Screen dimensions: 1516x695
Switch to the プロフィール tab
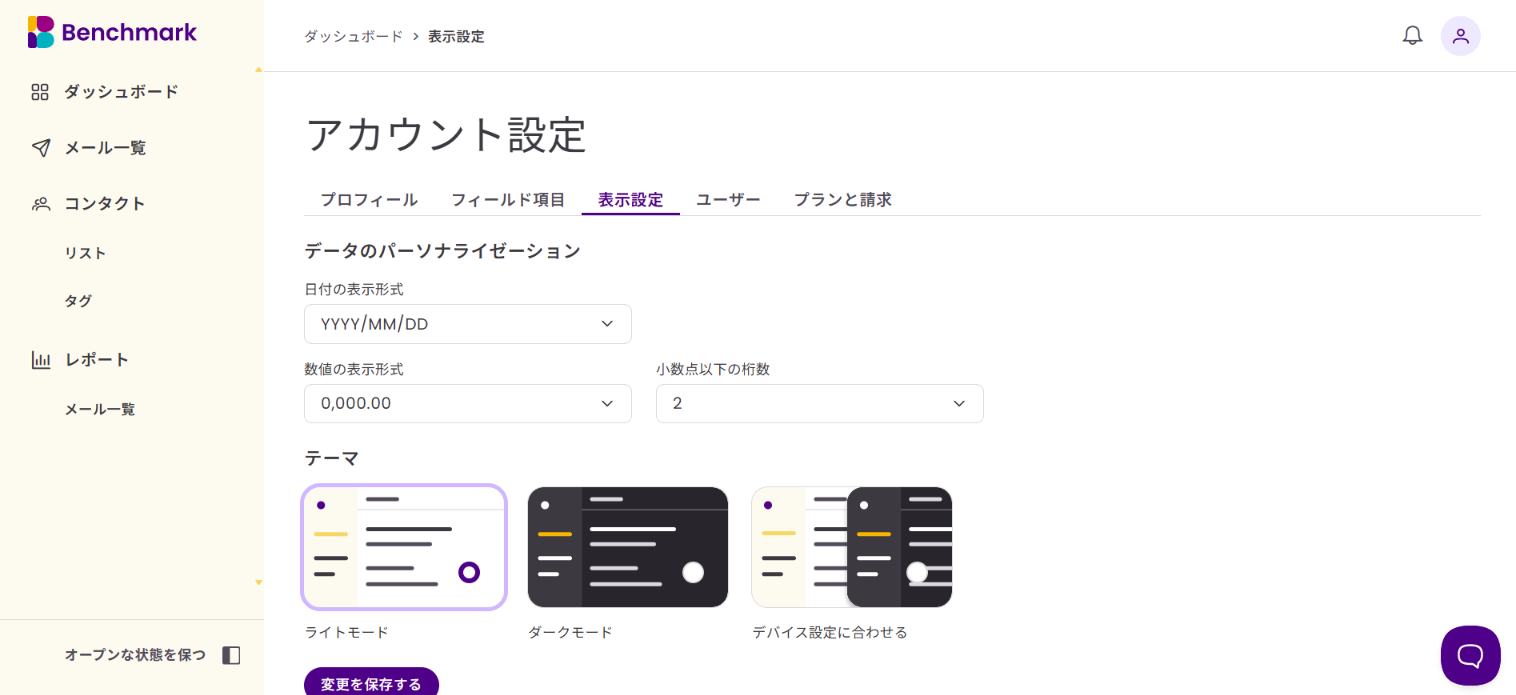click(x=369, y=199)
